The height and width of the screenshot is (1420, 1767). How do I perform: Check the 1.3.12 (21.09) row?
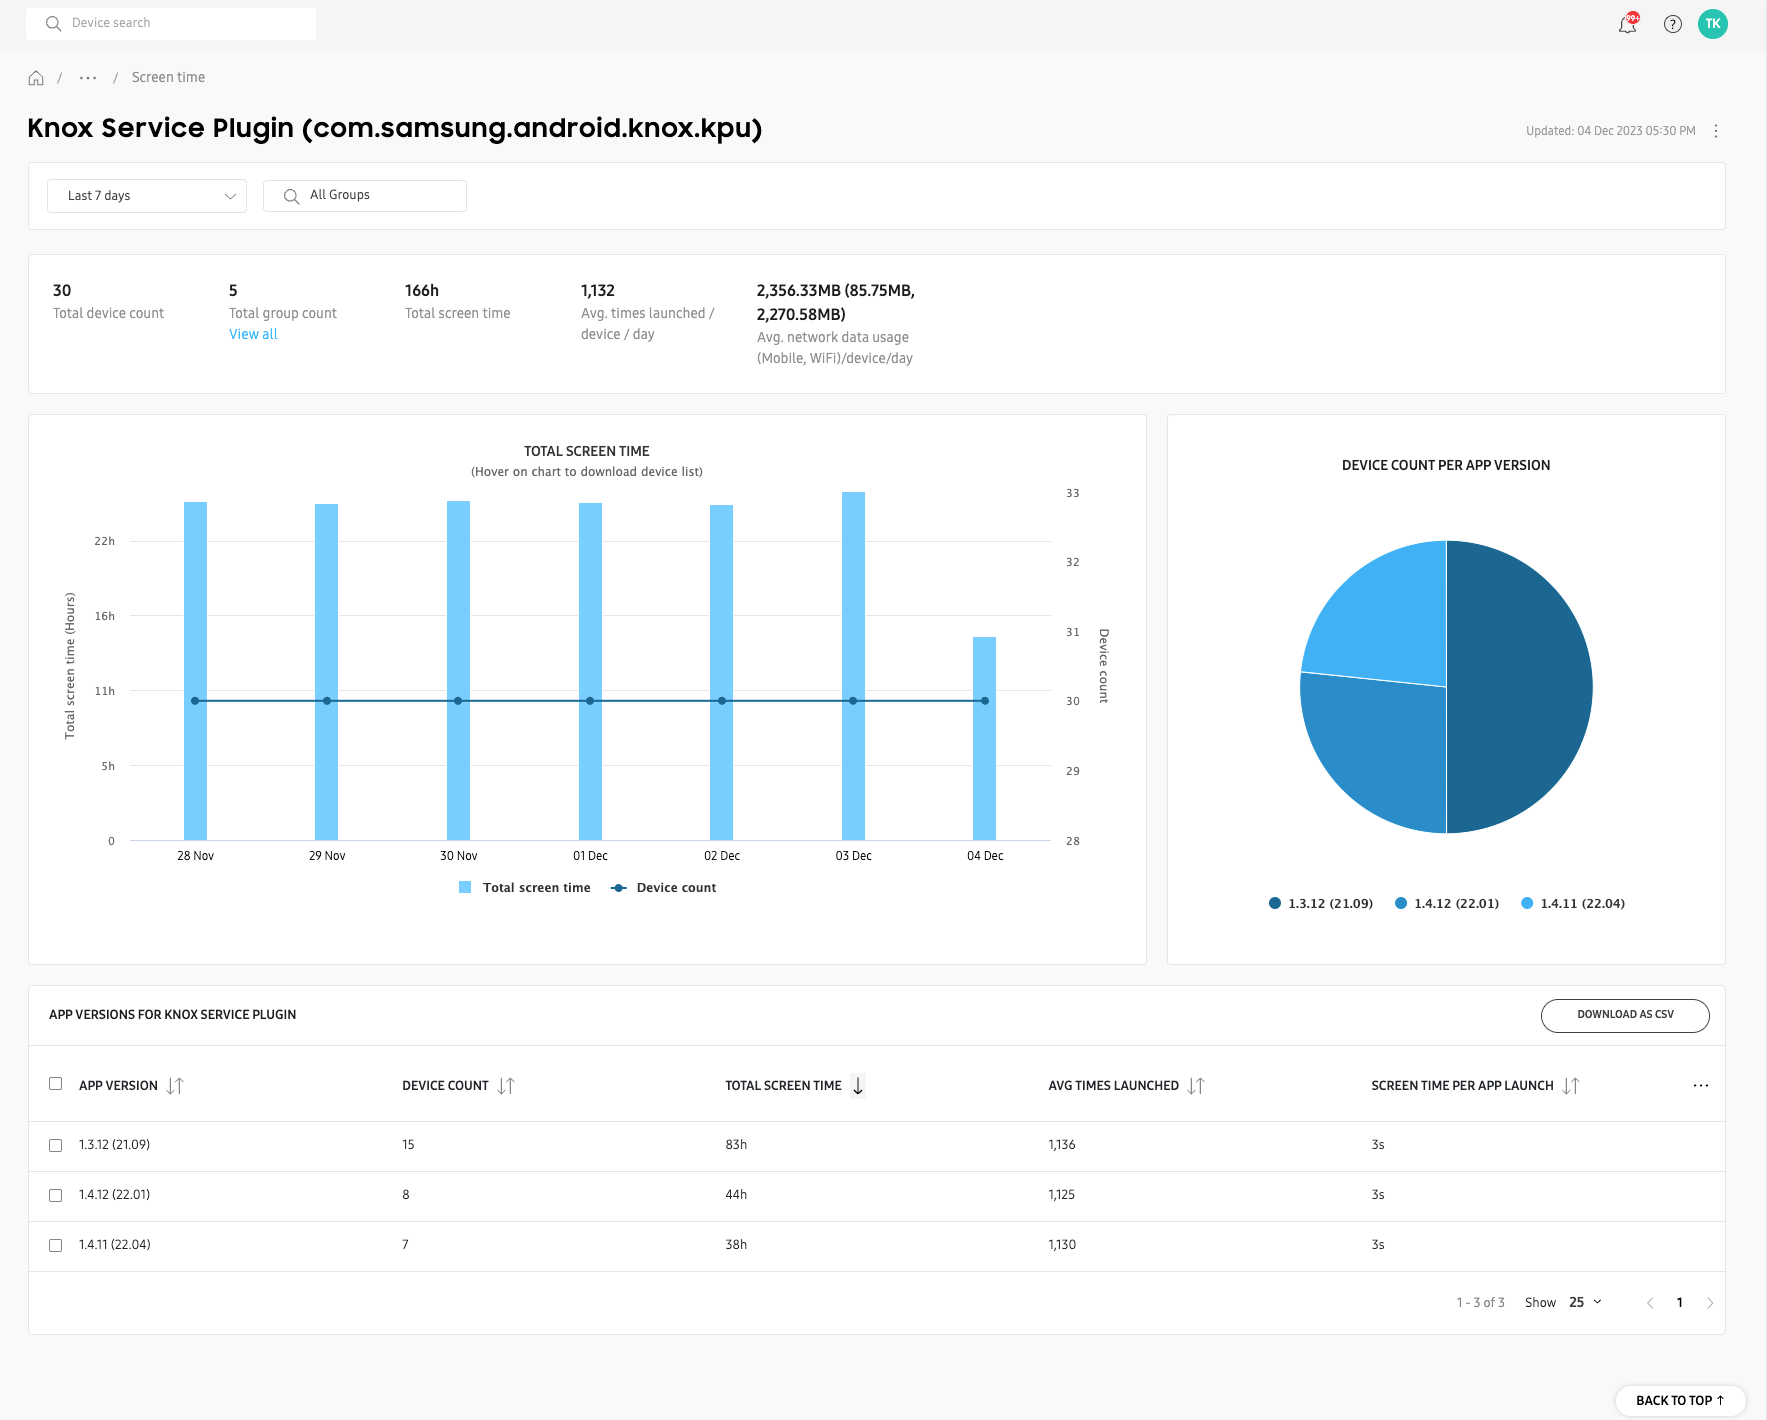click(x=56, y=1146)
